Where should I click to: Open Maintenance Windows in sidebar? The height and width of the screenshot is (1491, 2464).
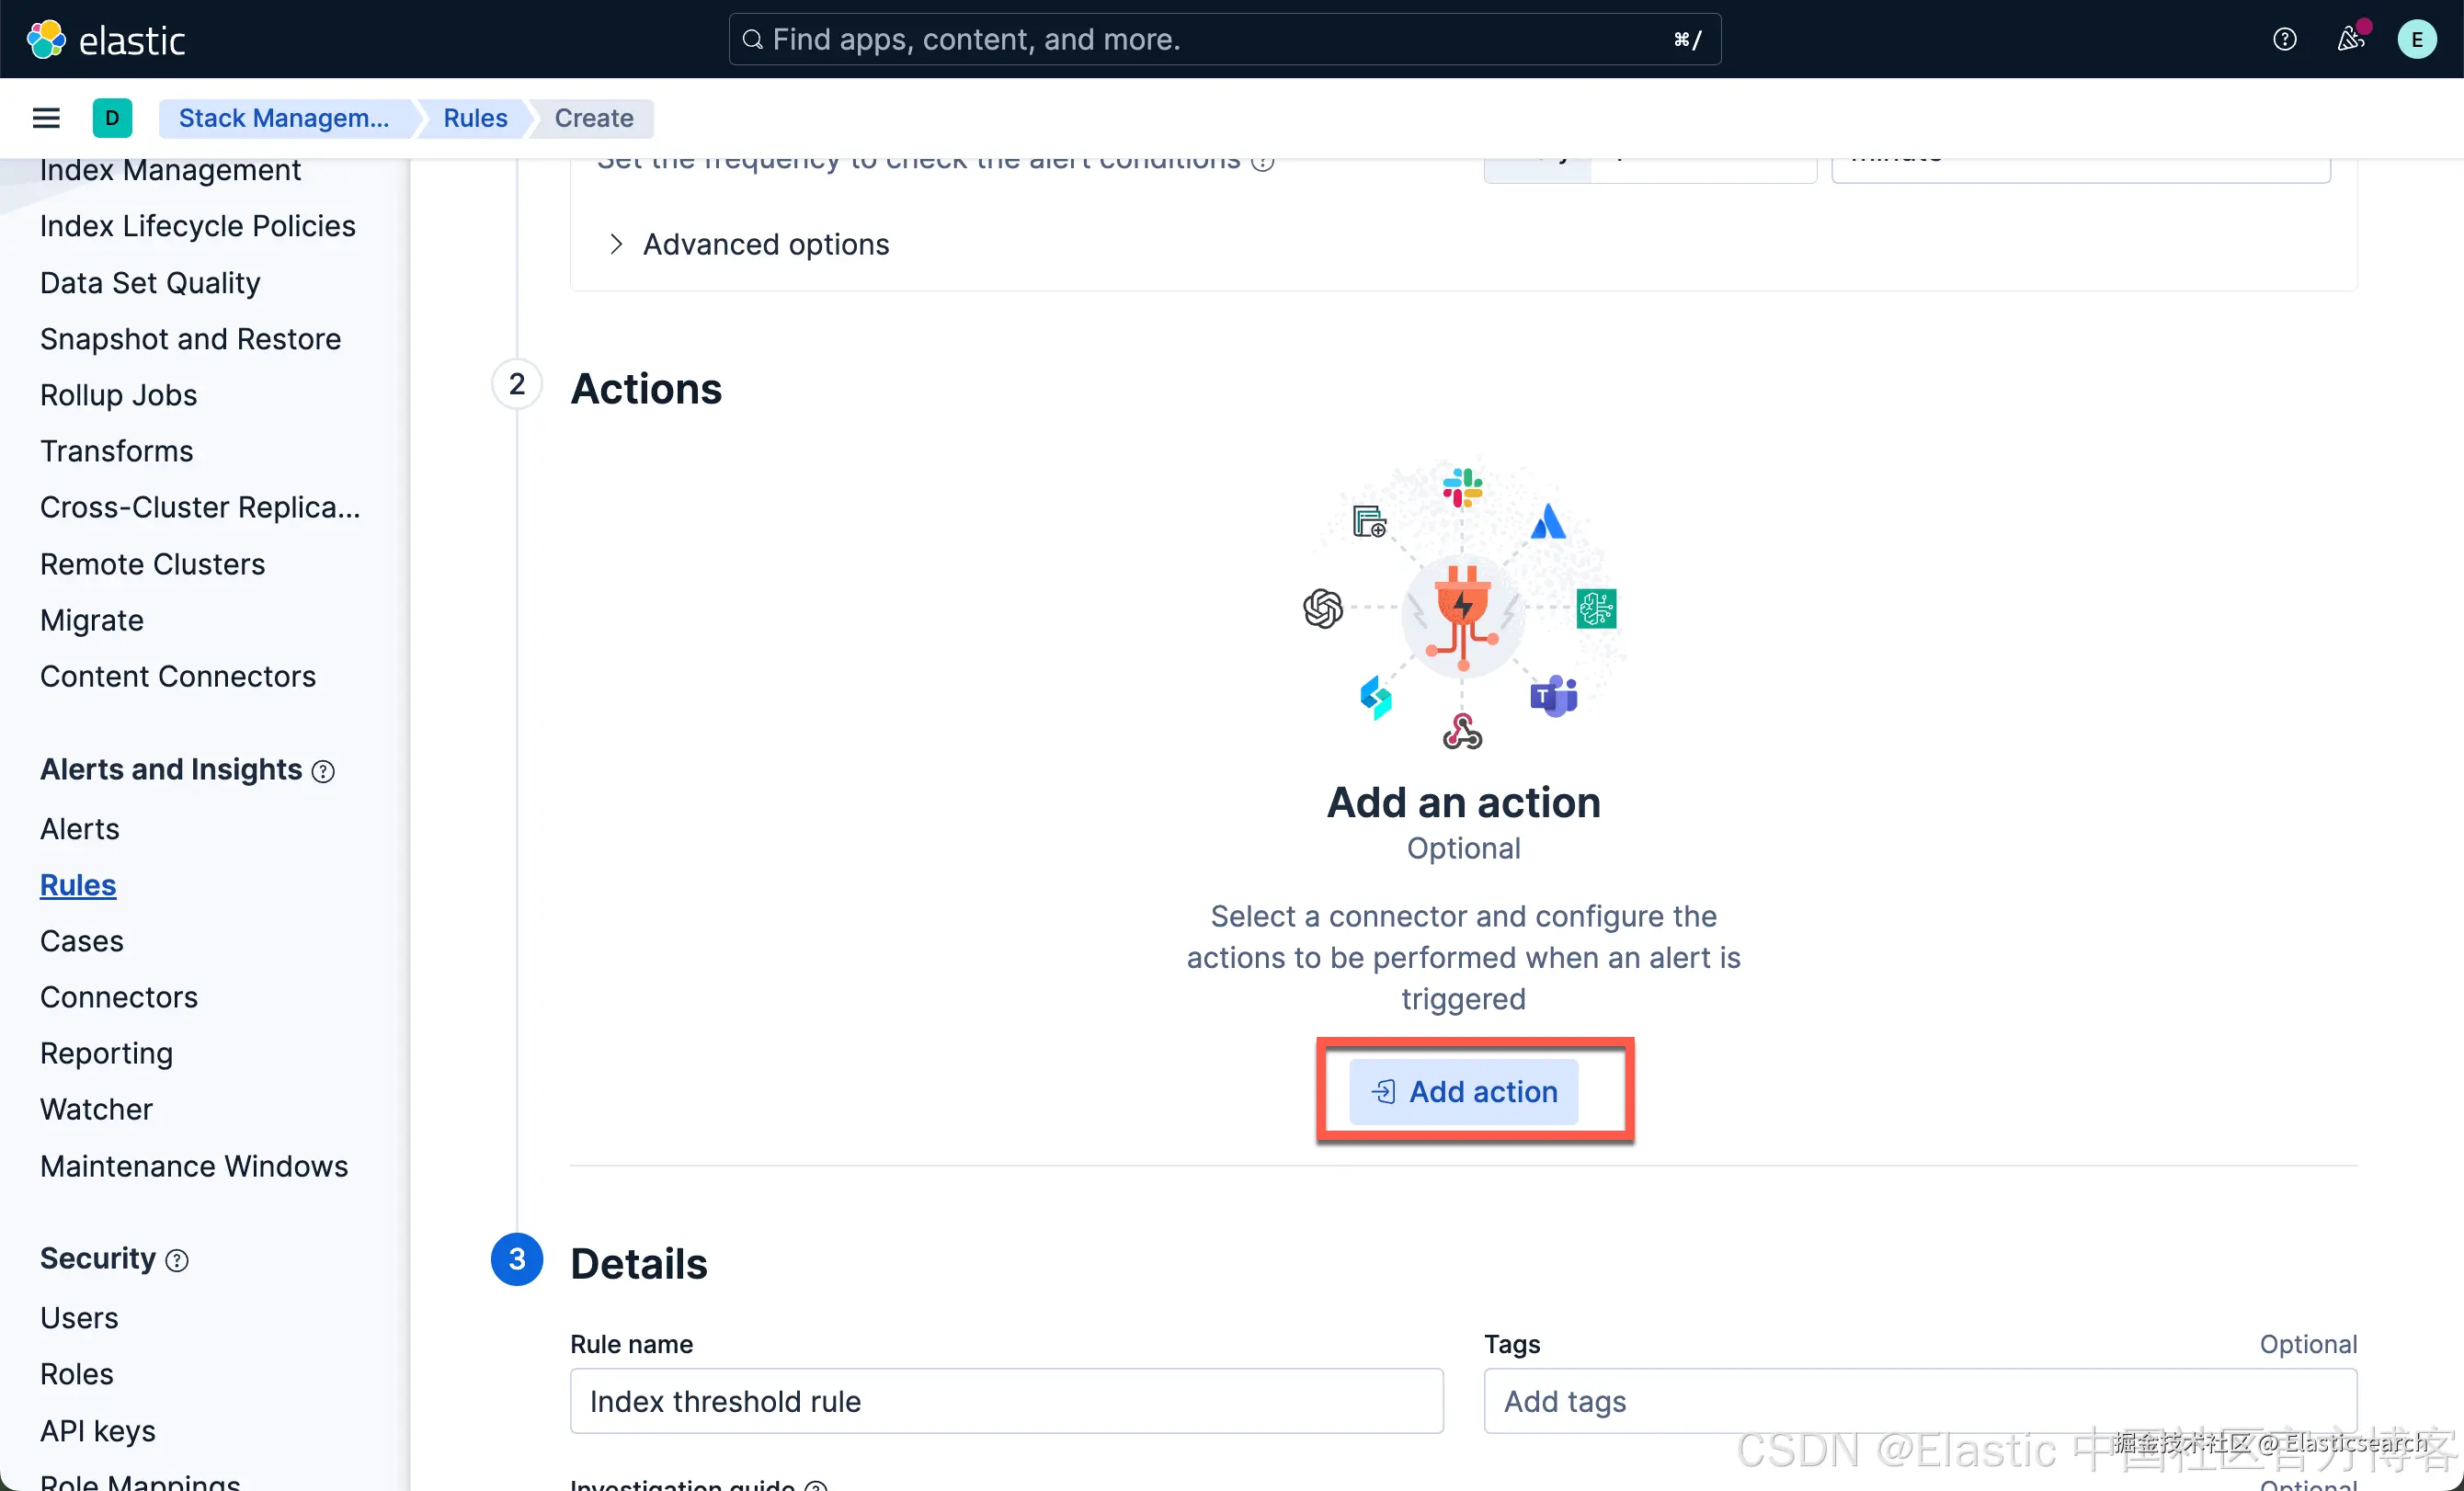[194, 1166]
